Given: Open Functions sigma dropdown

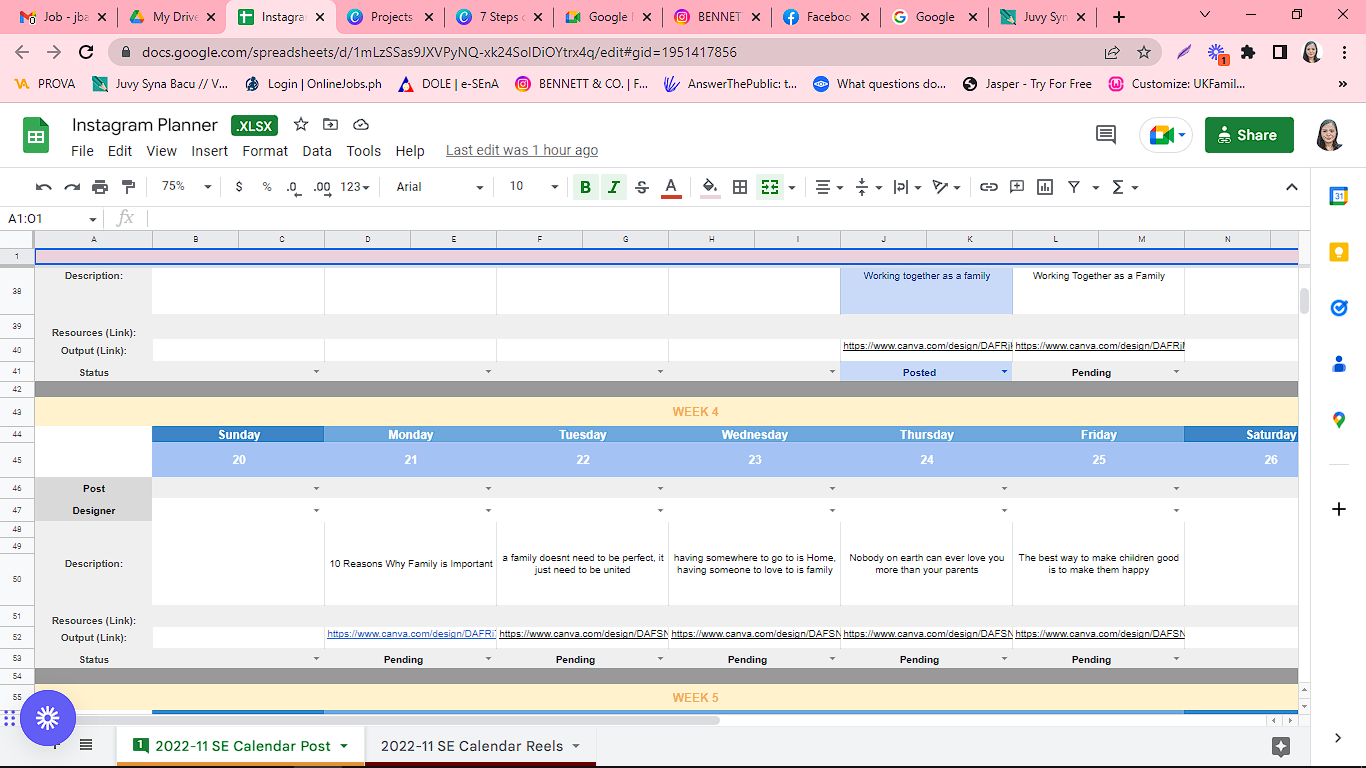Looking at the screenshot, I should click(1125, 187).
